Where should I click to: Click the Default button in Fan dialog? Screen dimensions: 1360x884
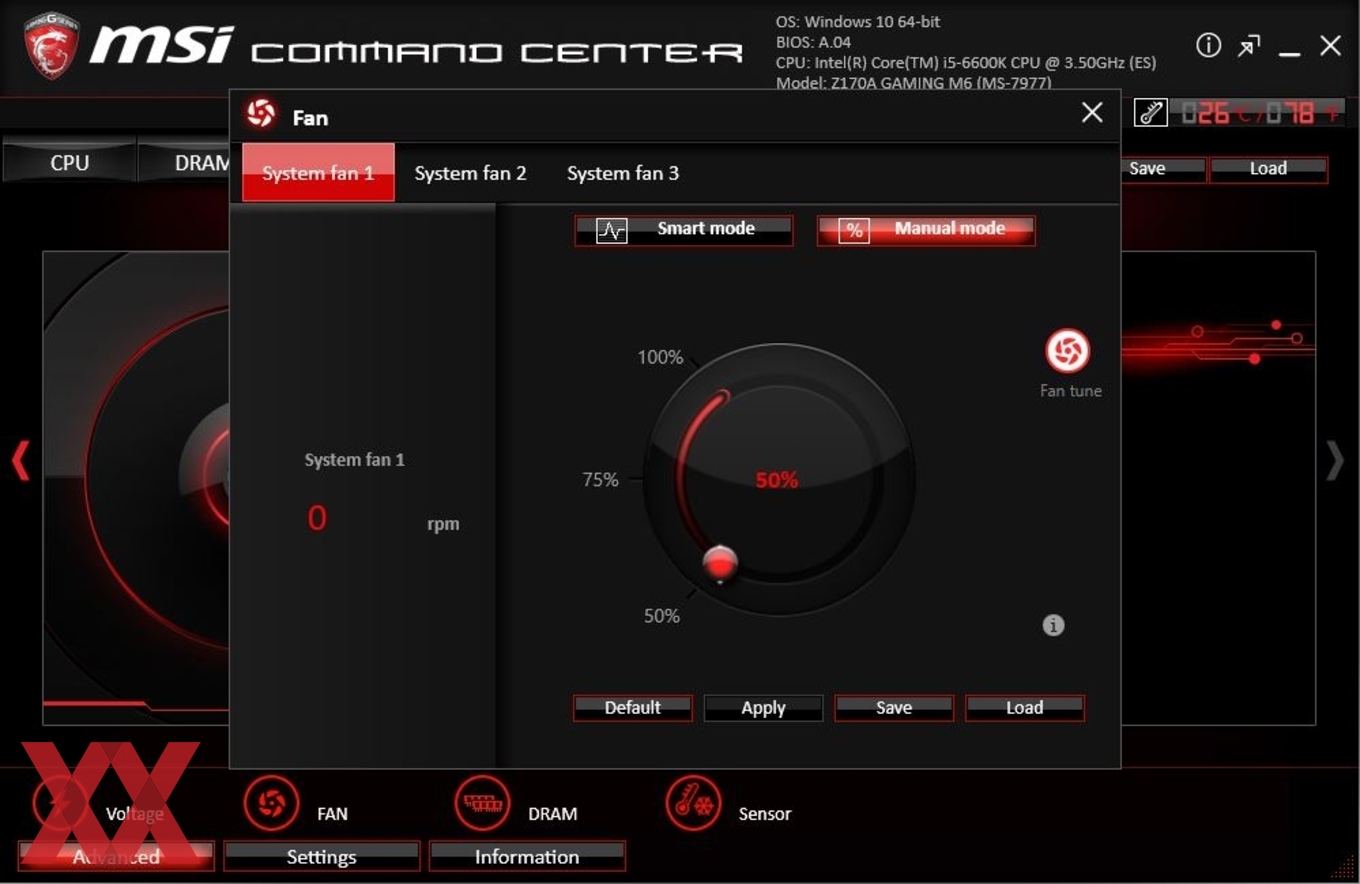point(632,708)
